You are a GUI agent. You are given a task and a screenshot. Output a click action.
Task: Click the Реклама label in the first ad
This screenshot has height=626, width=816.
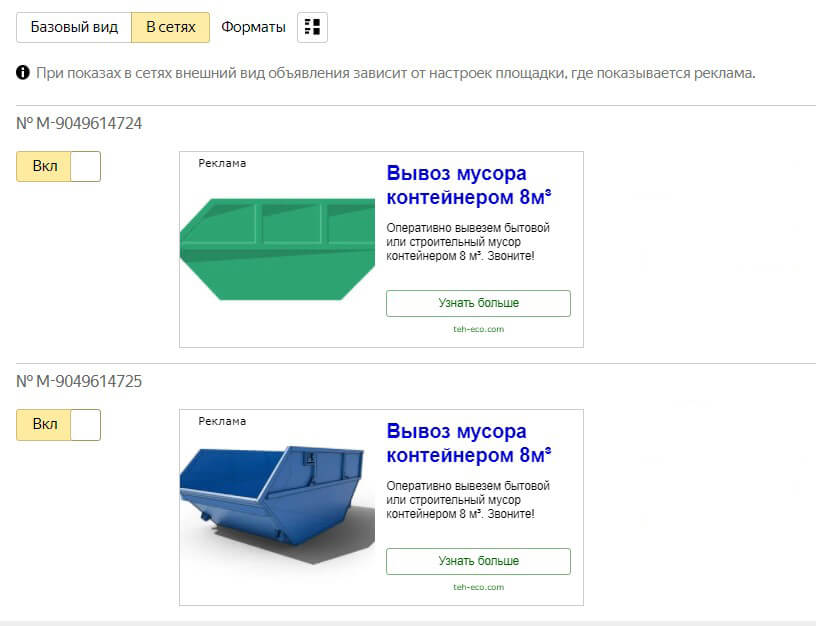click(x=222, y=163)
